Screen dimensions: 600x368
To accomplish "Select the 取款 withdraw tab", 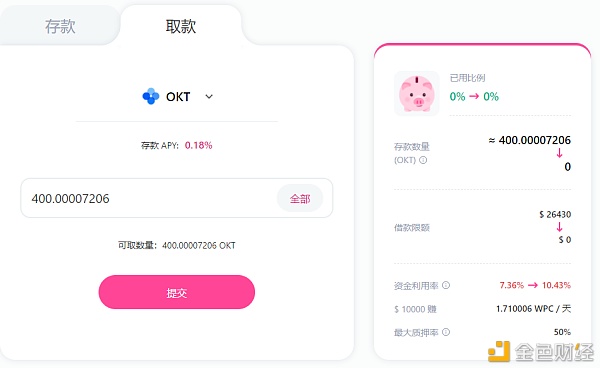I will 181,26.
